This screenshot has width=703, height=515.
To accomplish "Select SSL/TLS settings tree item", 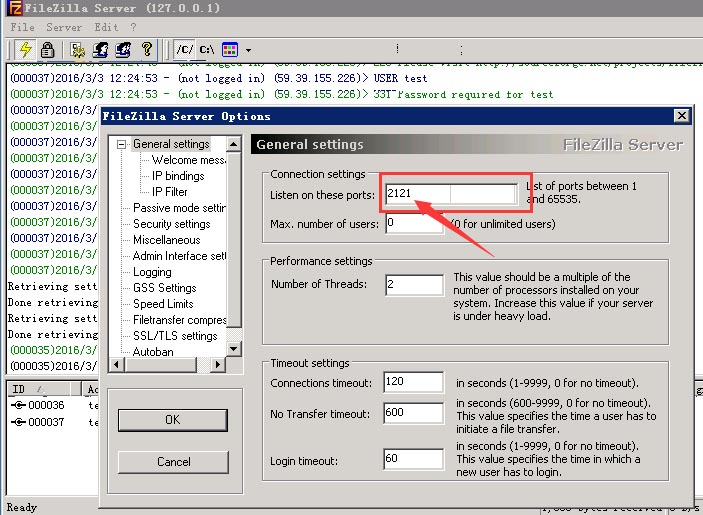I will [175, 336].
